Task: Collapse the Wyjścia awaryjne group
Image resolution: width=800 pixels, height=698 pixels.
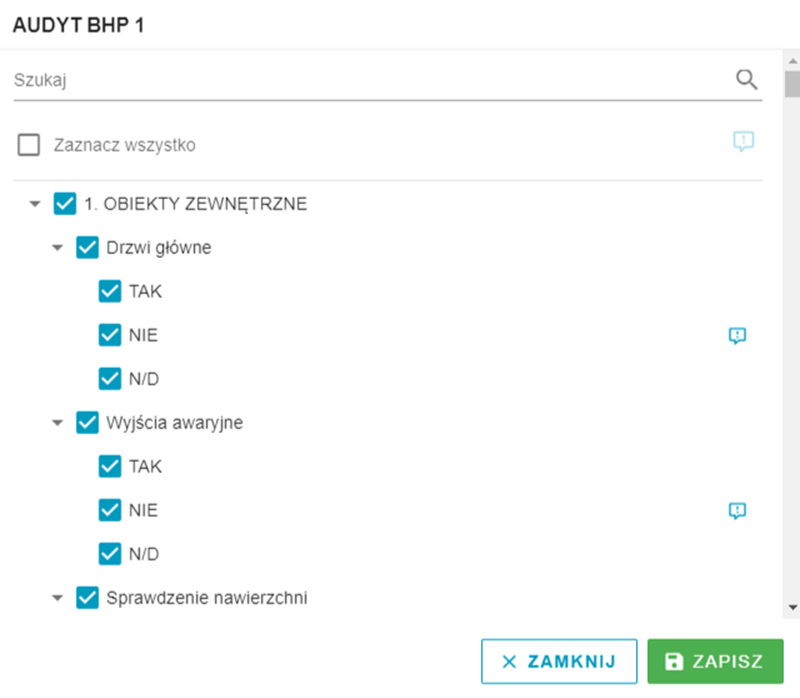Action: [57, 423]
